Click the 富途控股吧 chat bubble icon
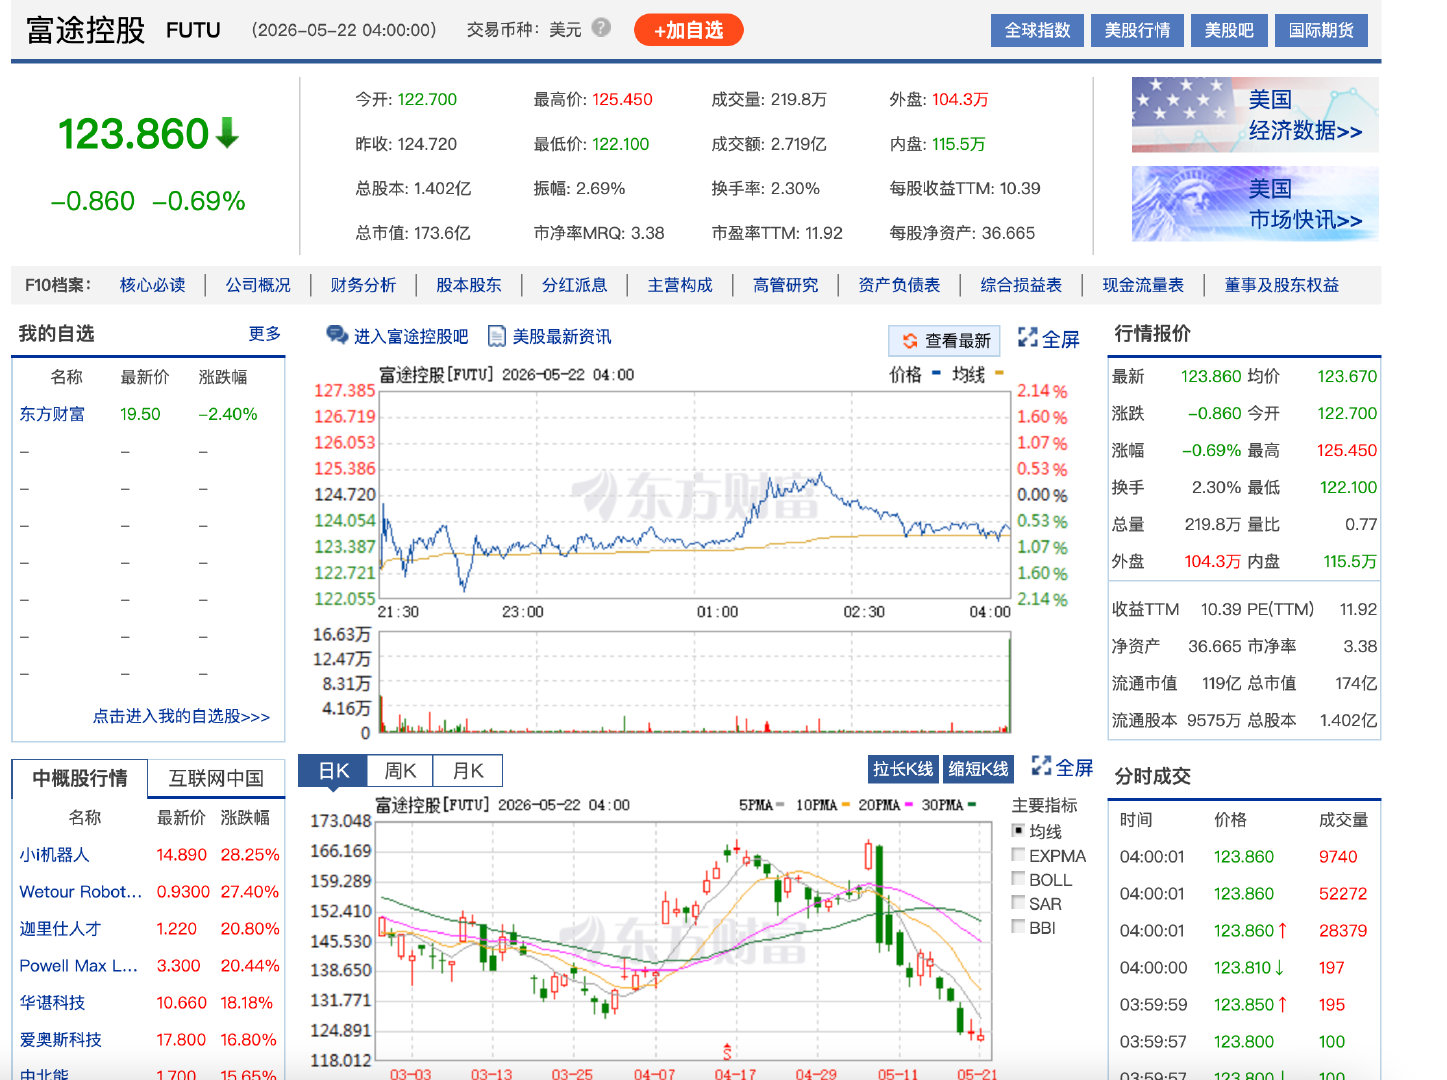Viewport: 1447px width, 1080px height. (336, 335)
